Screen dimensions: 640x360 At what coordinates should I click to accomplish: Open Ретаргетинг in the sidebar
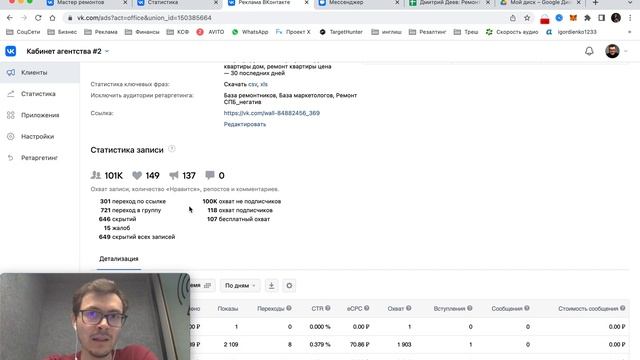(40, 158)
